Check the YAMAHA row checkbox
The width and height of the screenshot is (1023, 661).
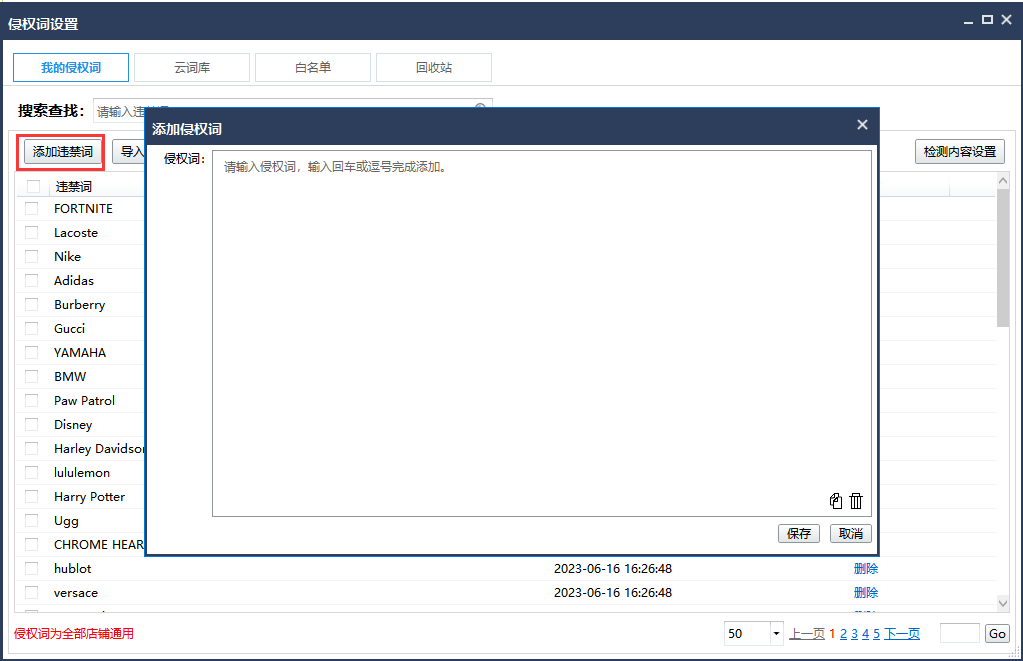click(x=31, y=352)
